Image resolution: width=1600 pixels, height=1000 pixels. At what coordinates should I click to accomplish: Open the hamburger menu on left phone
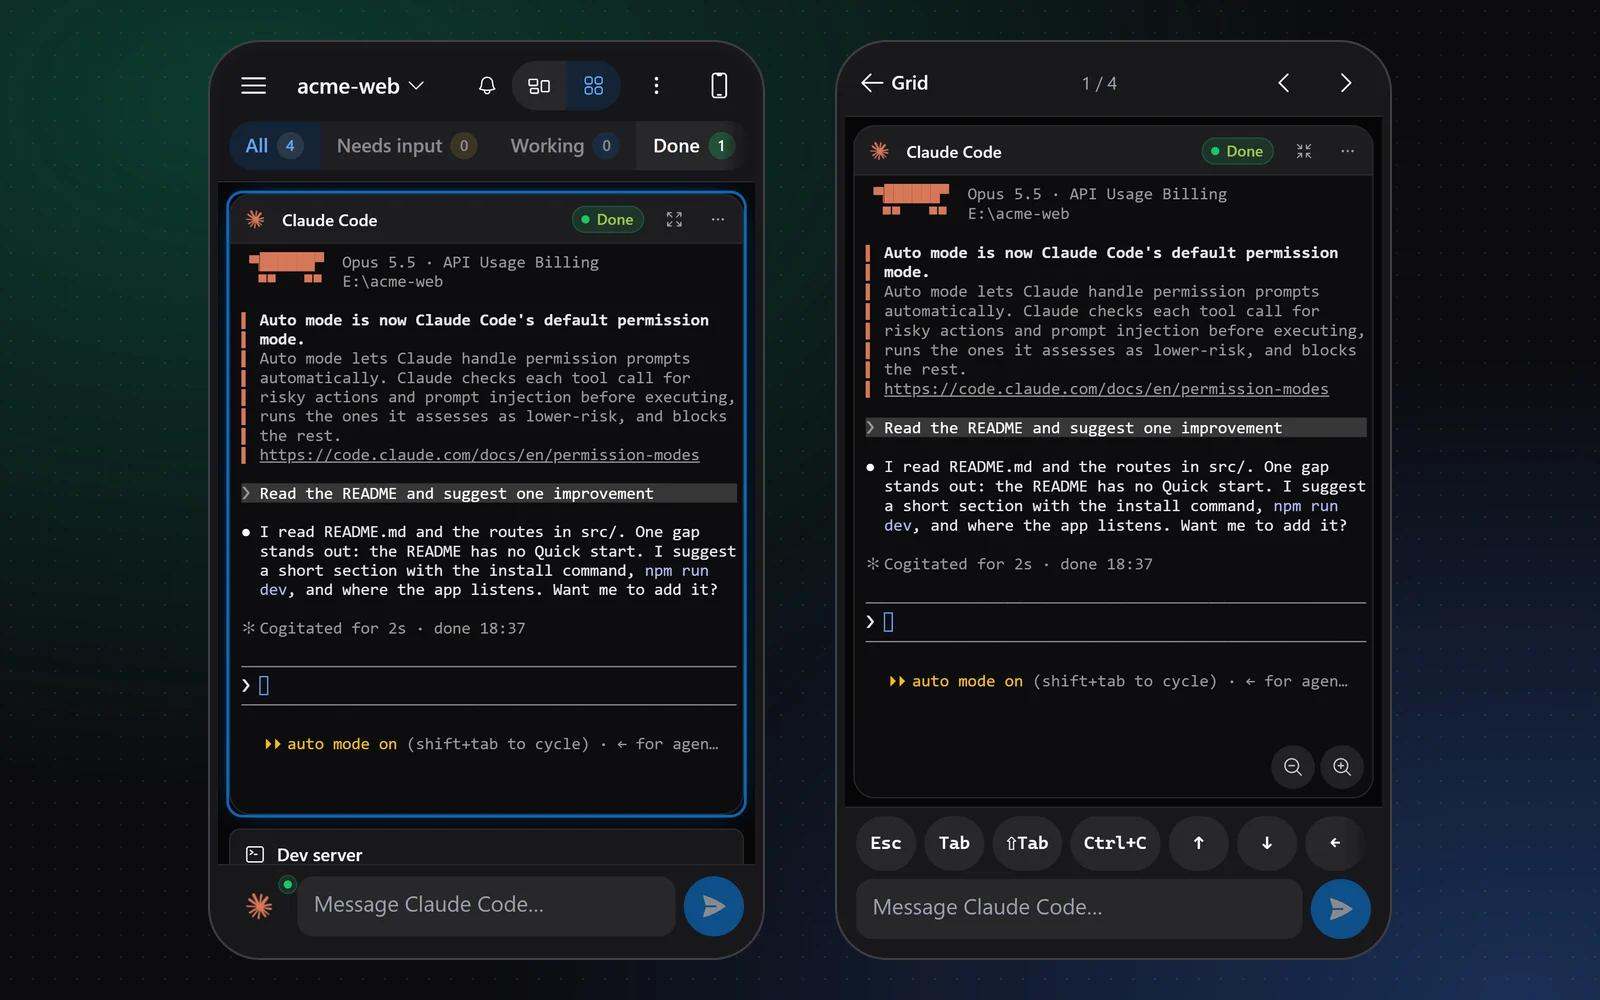pyautogui.click(x=254, y=86)
